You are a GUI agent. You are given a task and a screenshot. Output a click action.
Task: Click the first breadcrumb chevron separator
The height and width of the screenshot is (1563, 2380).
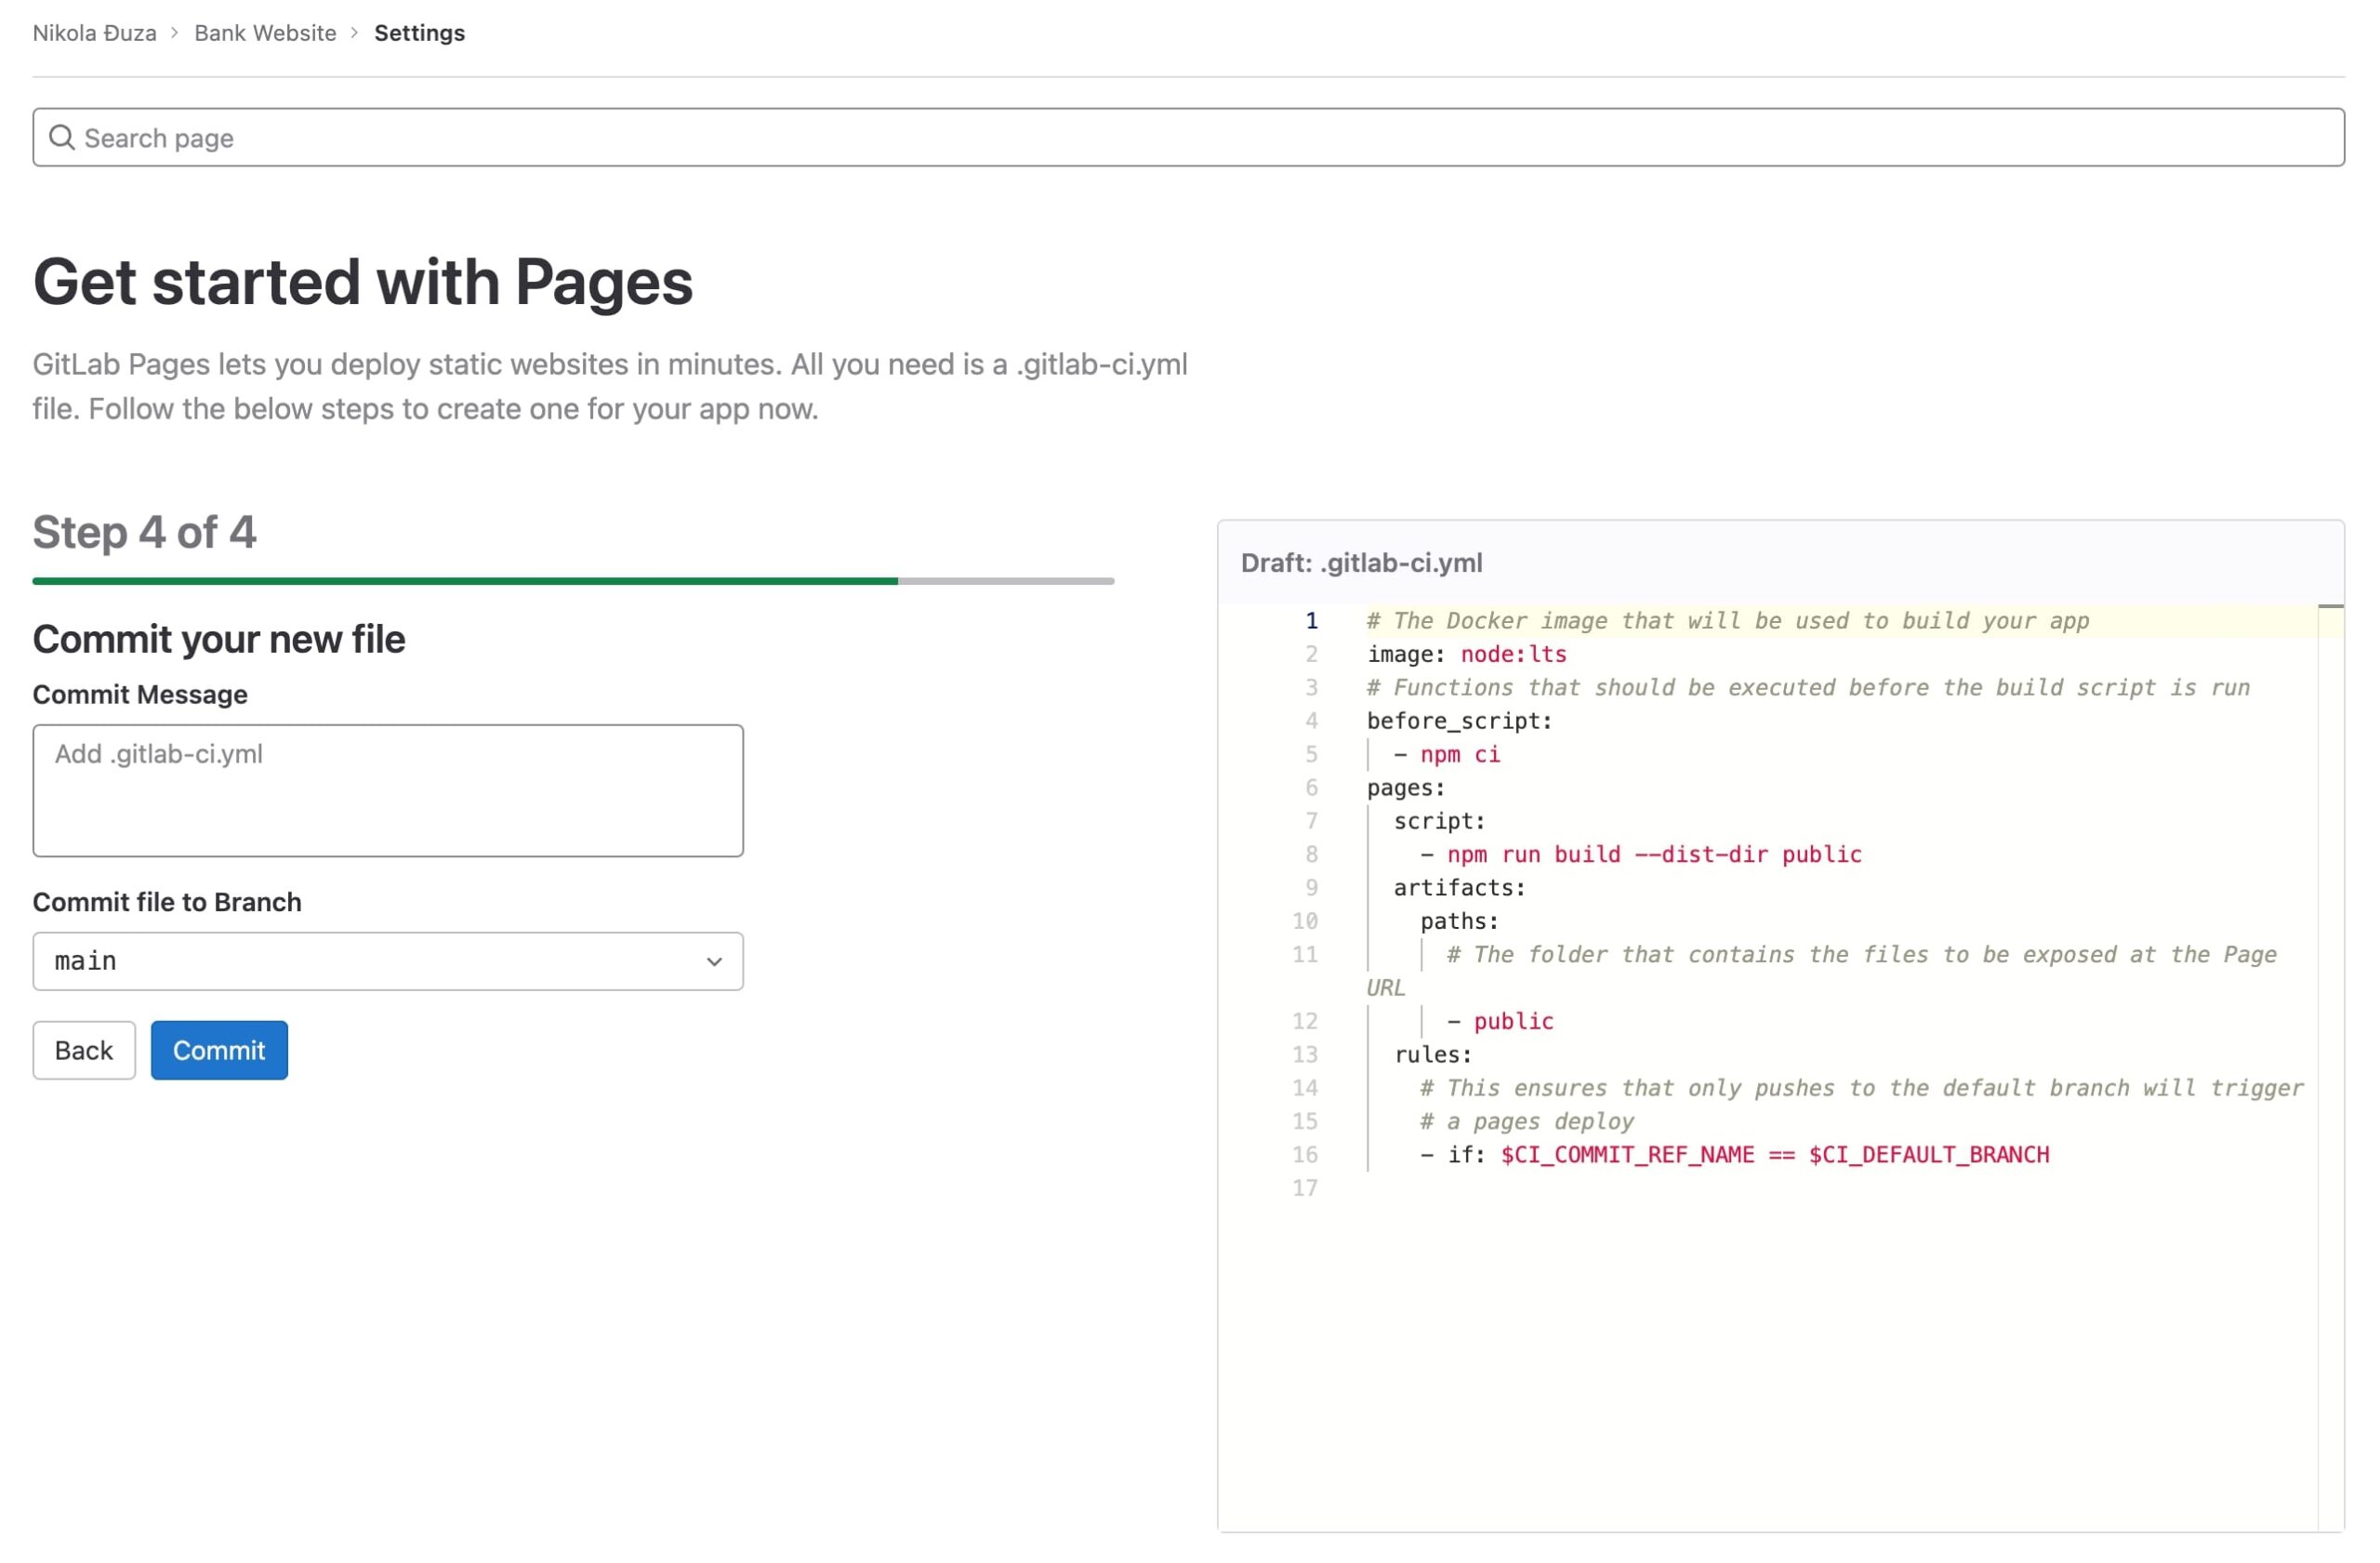(x=175, y=33)
